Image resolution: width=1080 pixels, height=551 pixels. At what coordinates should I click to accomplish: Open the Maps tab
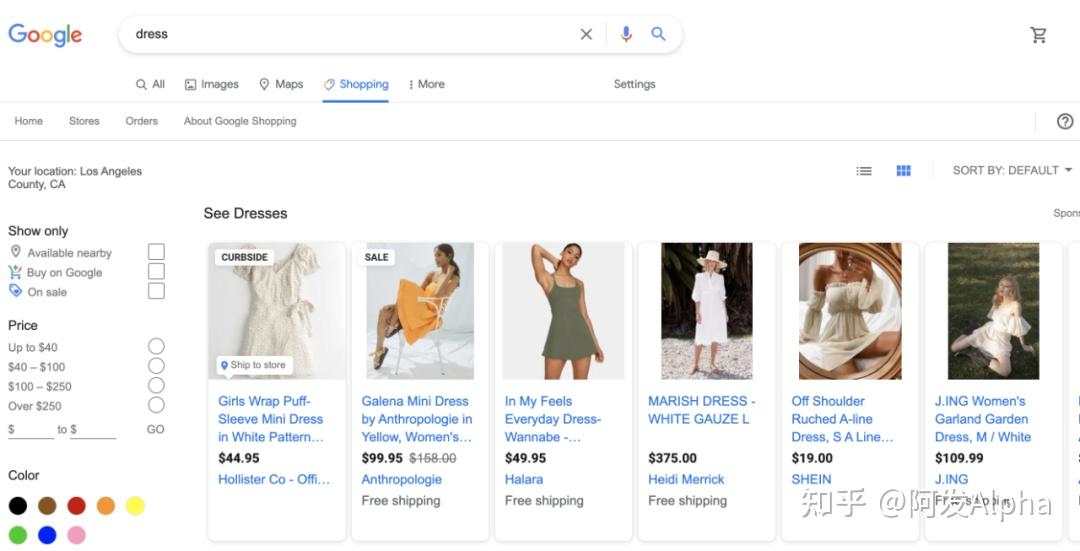click(281, 85)
